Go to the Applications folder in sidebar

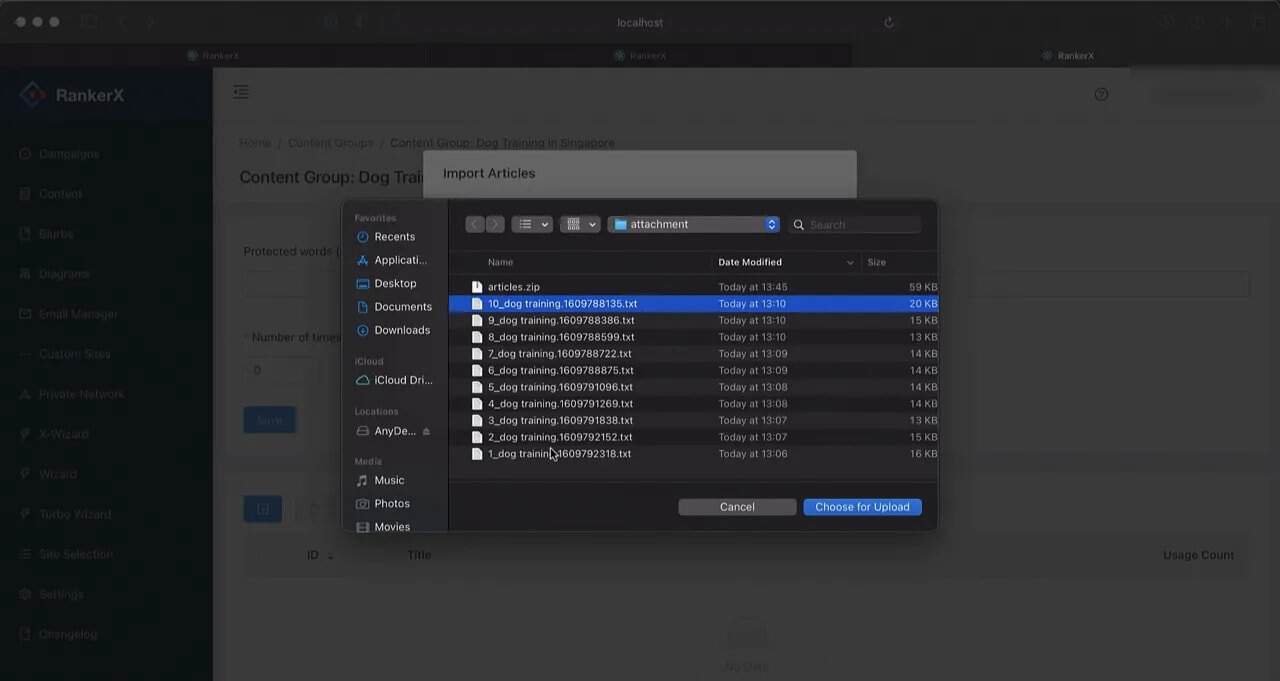click(399, 260)
